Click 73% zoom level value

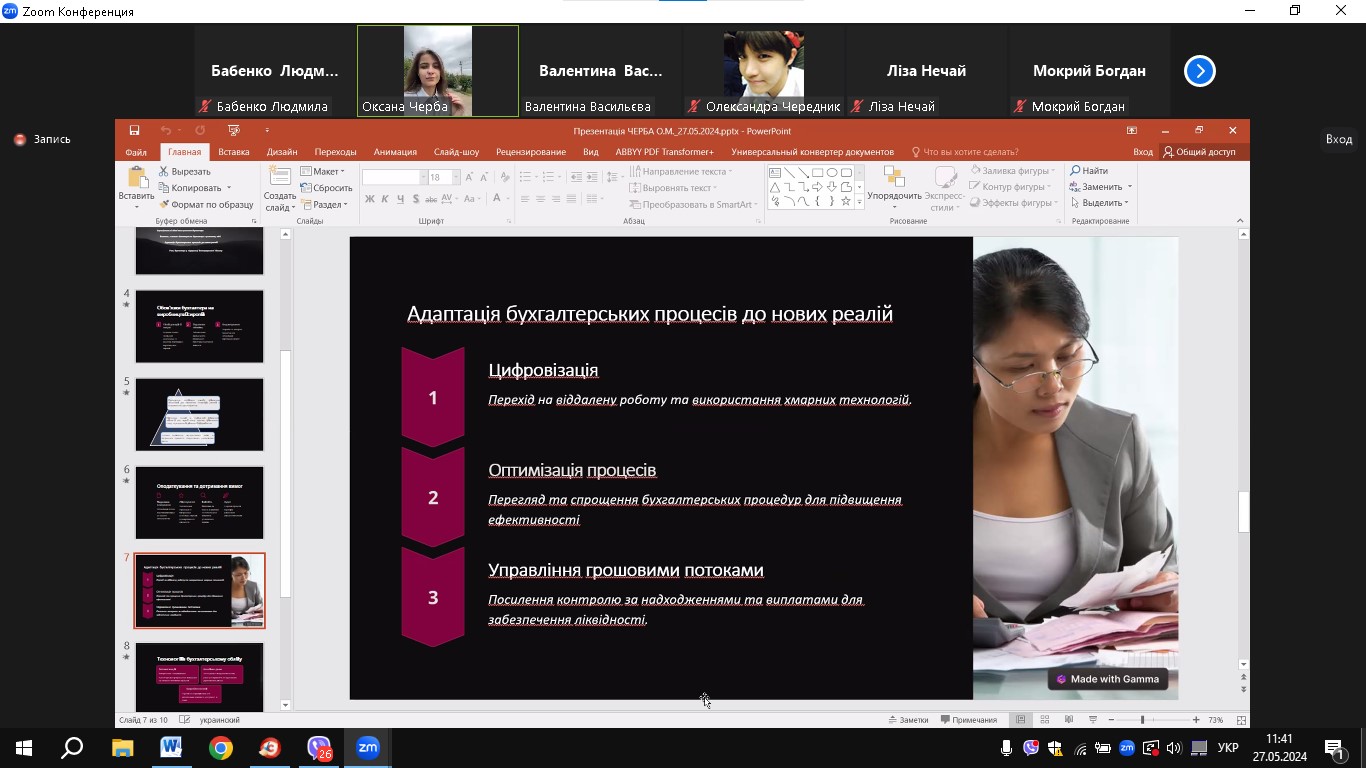coord(1216,720)
